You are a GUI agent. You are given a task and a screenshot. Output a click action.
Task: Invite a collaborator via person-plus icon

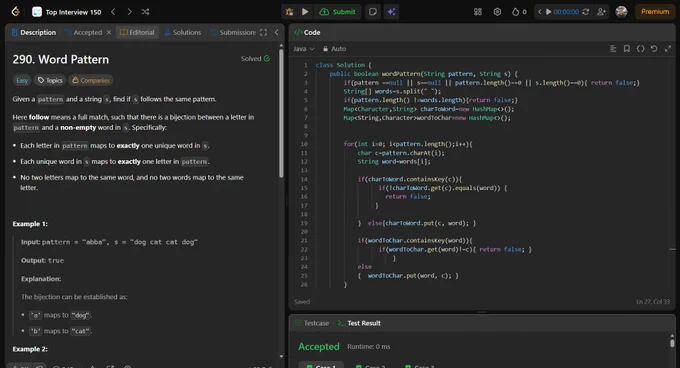tap(601, 12)
